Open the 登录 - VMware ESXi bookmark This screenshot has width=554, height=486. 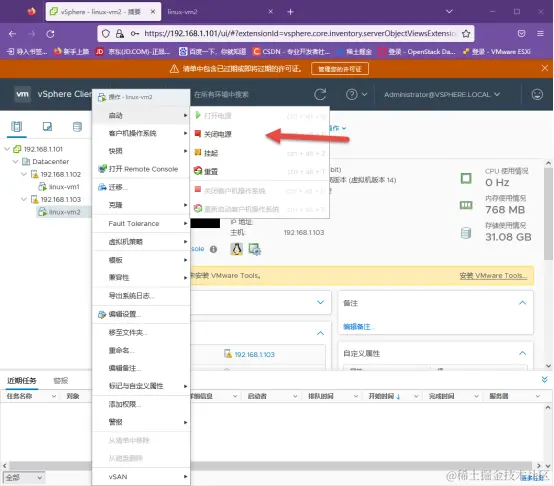(x=497, y=52)
